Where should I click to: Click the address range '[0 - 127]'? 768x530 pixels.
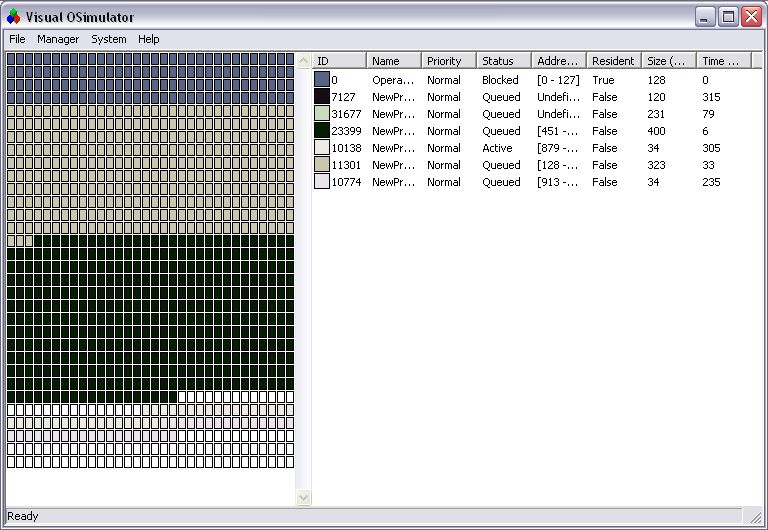(558, 80)
